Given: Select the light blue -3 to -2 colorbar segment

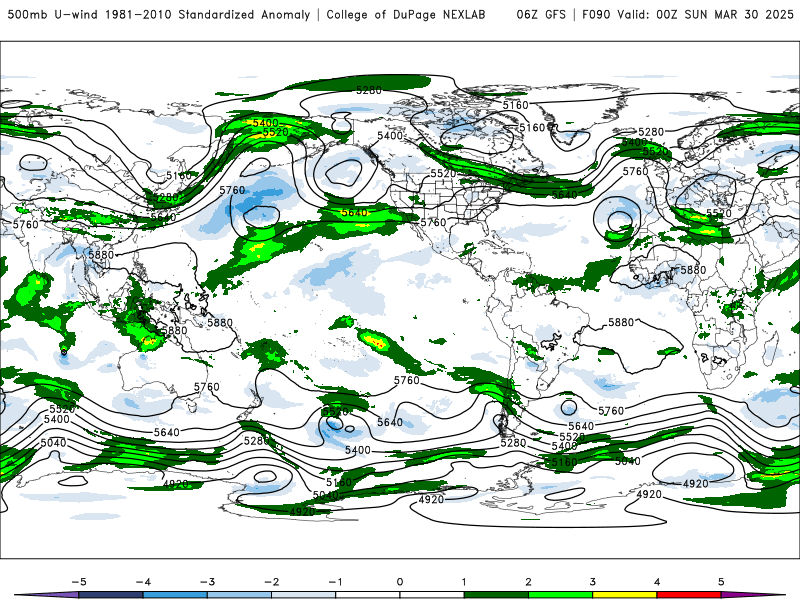Looking at the screenshot, I should pos(239,595).
